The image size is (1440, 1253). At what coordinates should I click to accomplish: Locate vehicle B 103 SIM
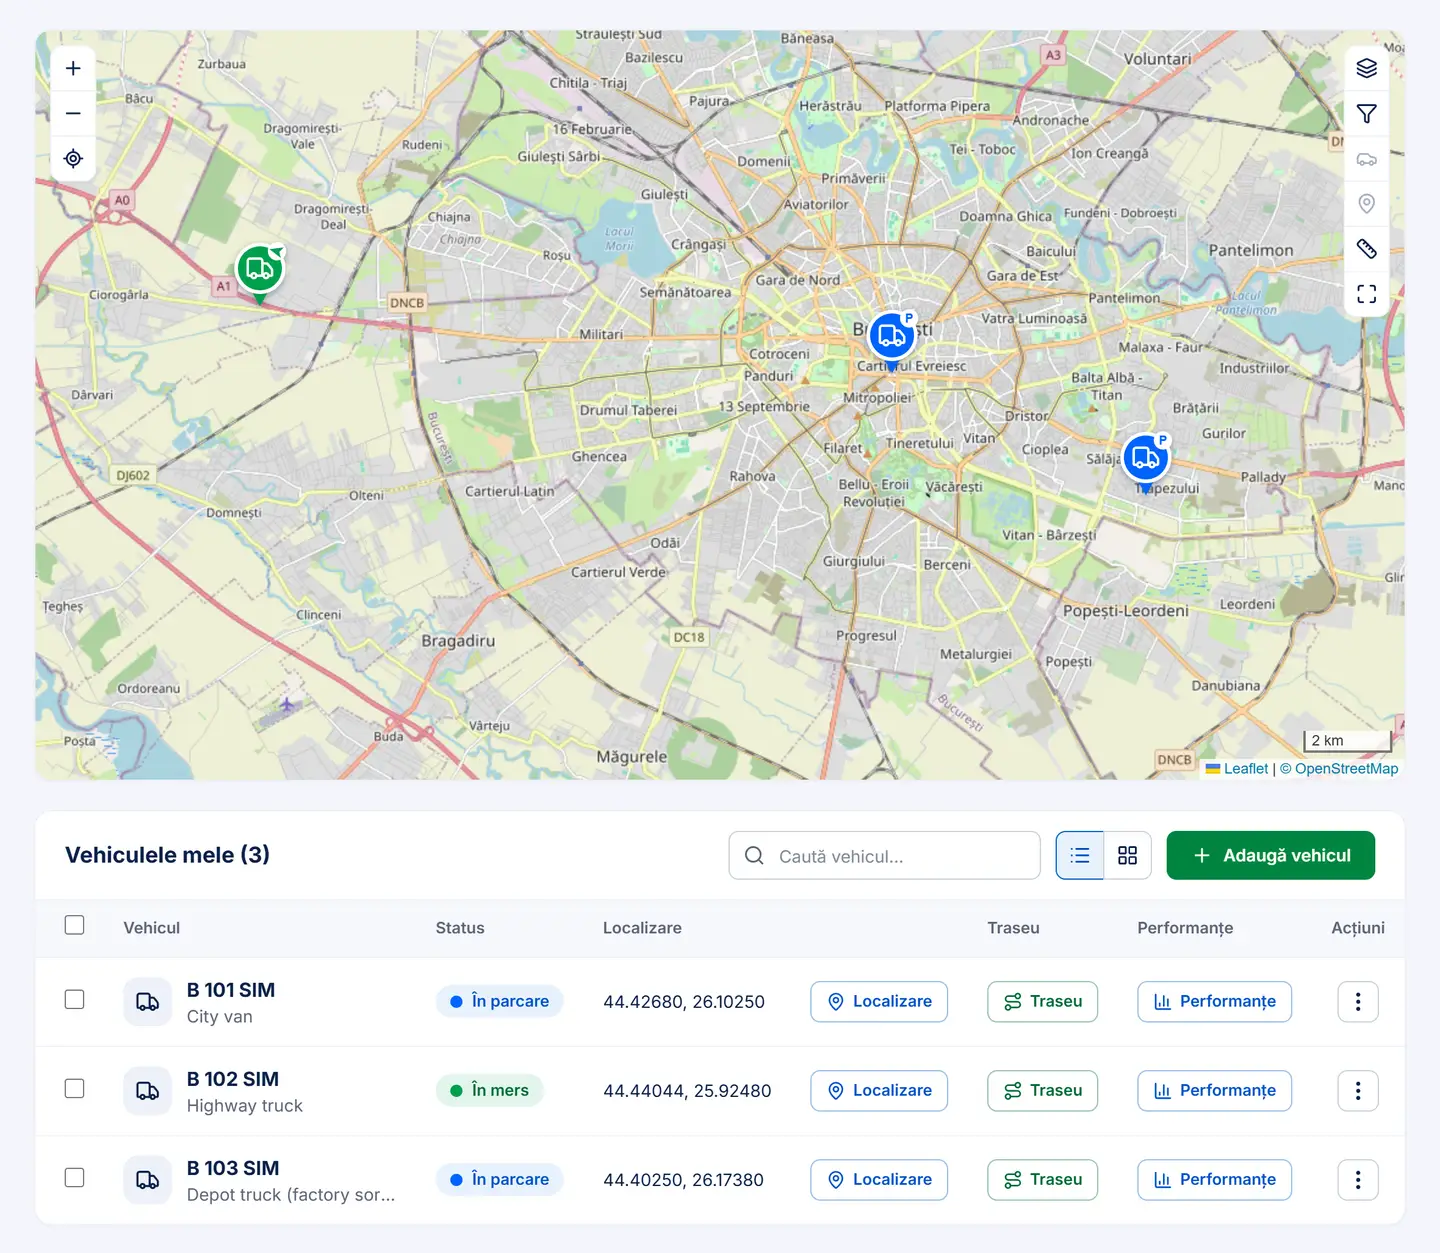pos(879,1180)
